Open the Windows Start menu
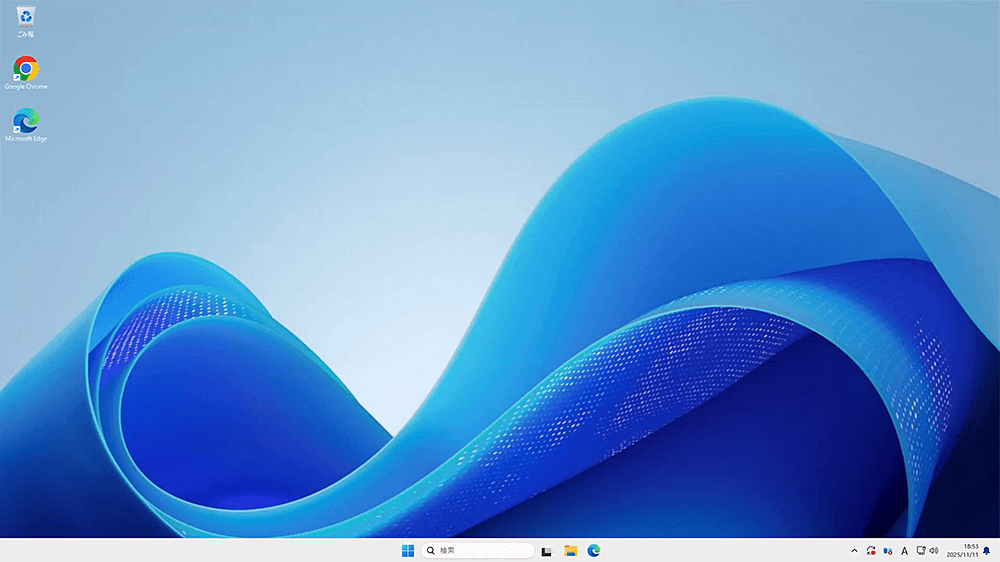This screenshot has height=562, width=1000. 408,550
